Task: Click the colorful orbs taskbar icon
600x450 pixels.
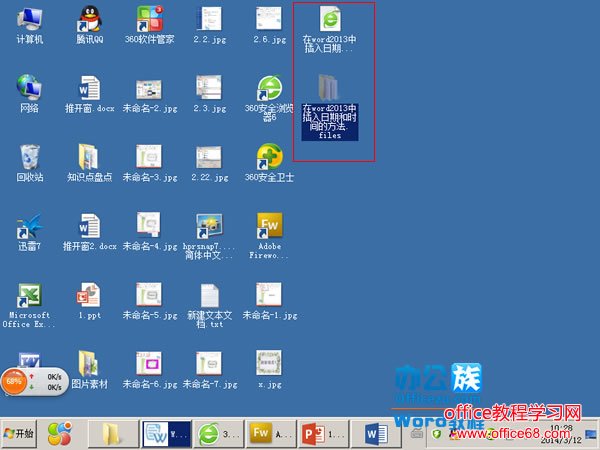Action: coord(59,434)
